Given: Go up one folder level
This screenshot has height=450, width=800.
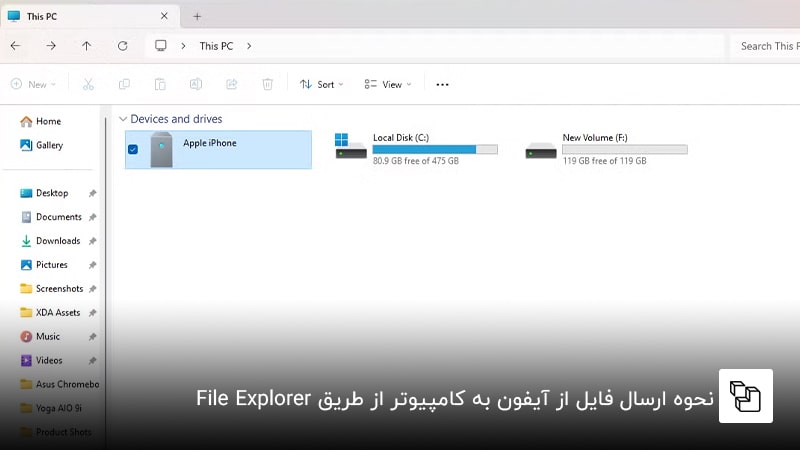Looking at the screenshot, I should coord(87,46).
